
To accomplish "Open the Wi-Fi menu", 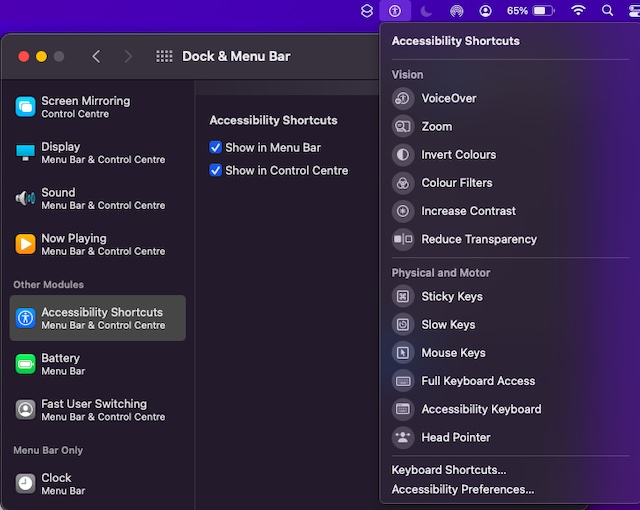I will (x=578, y=10).
